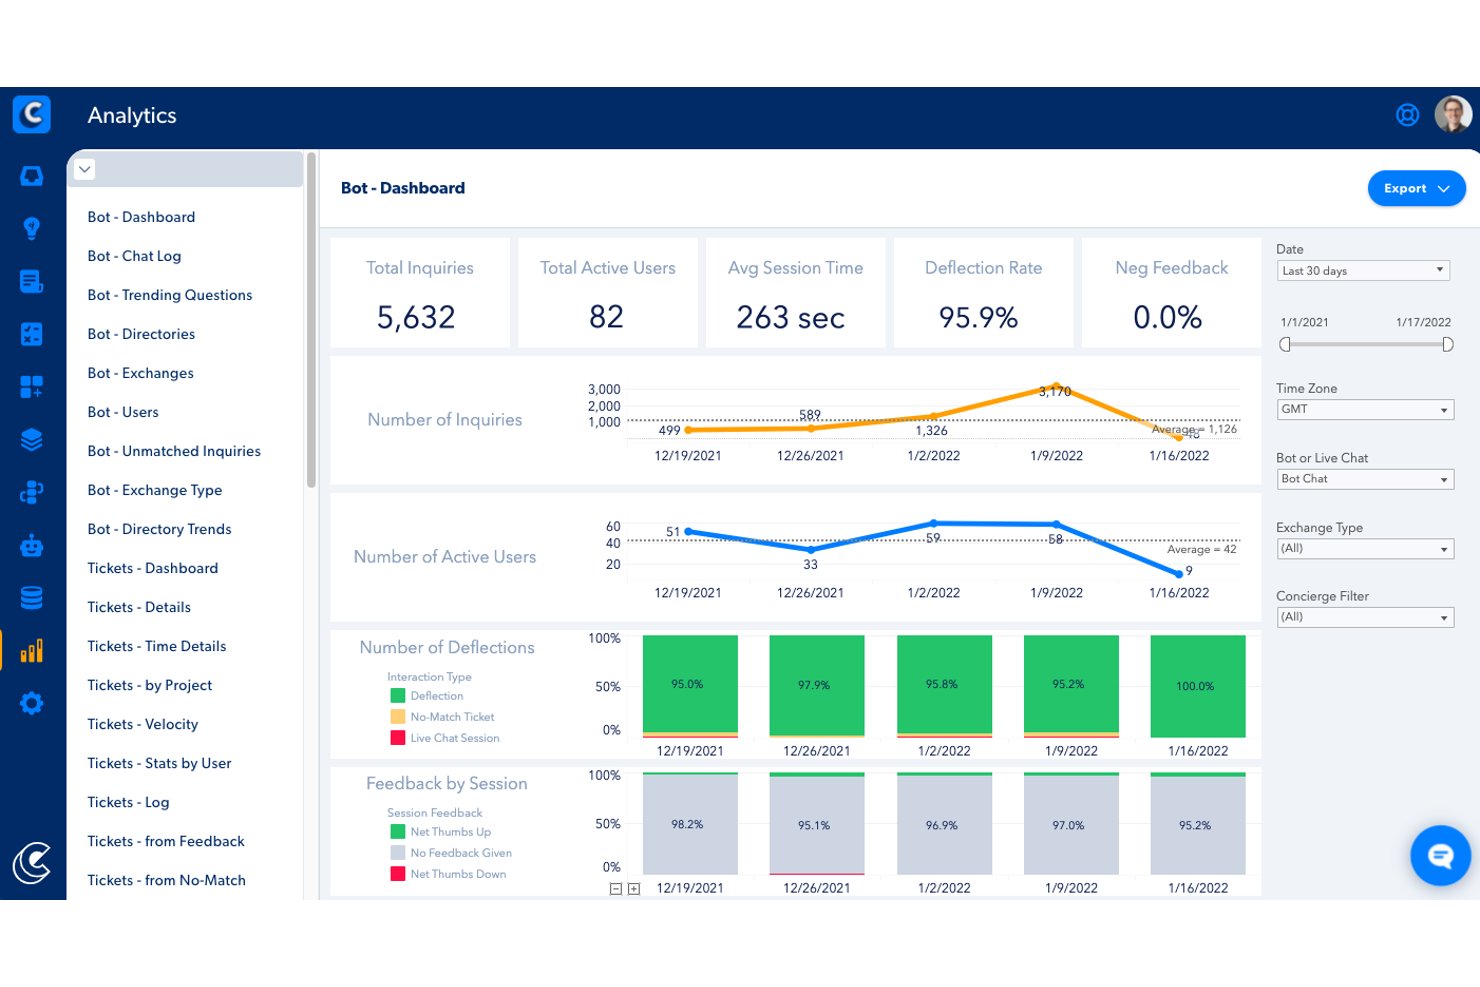Open the lightbulb insights icon
Viewport: 1480px width, 987px height.
click(32, 228)
